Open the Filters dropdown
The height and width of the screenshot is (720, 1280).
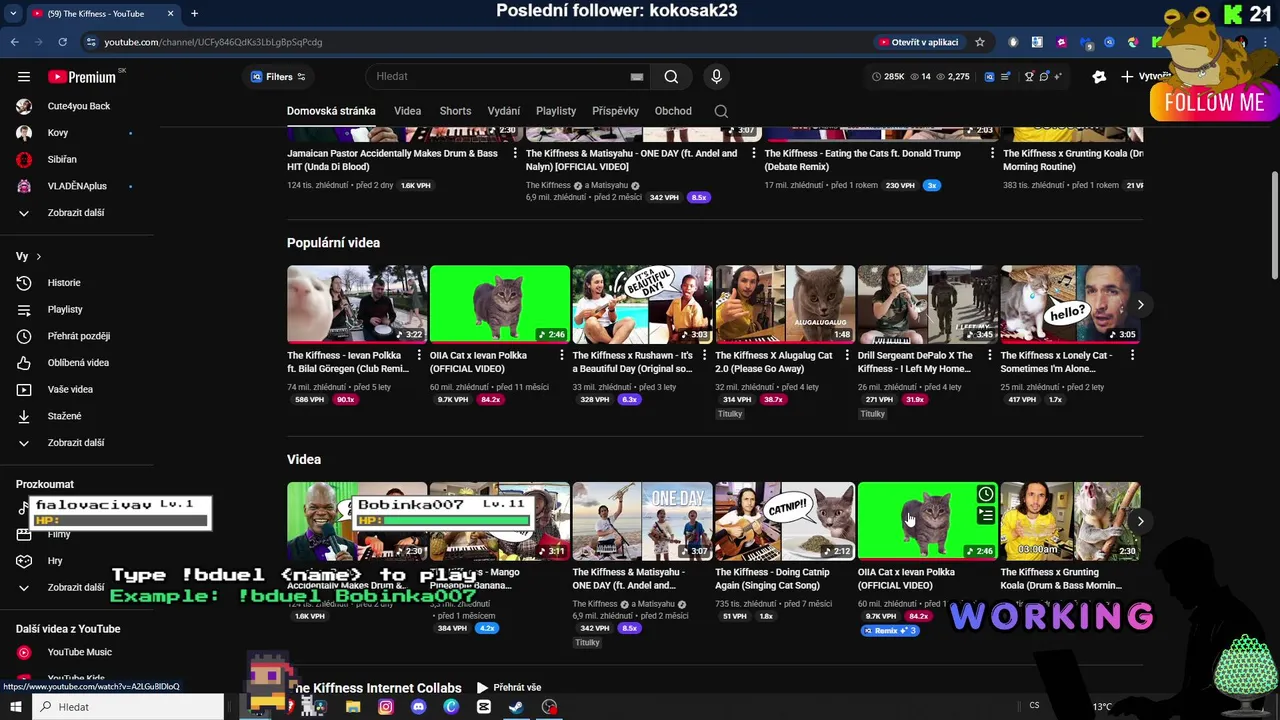pyautogui.click(x=279, y=77)
